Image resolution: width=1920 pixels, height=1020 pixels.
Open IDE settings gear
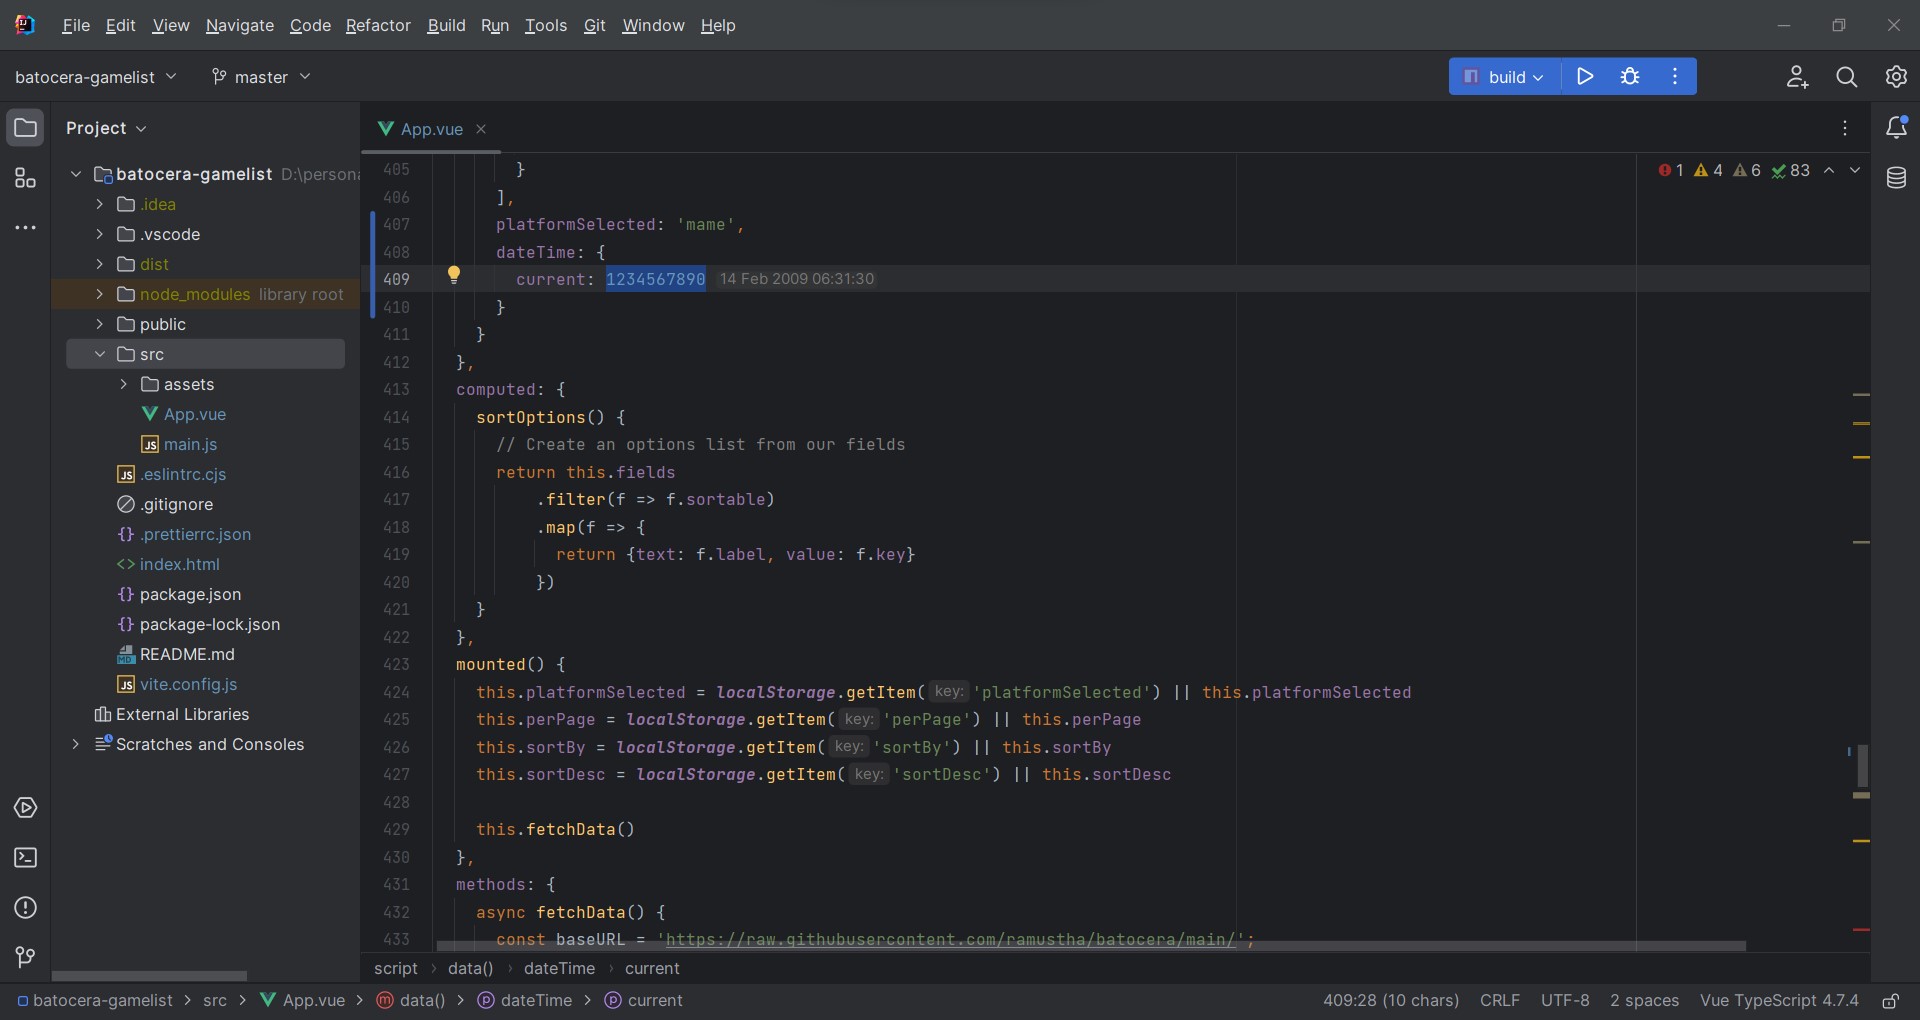point(1896,77)
